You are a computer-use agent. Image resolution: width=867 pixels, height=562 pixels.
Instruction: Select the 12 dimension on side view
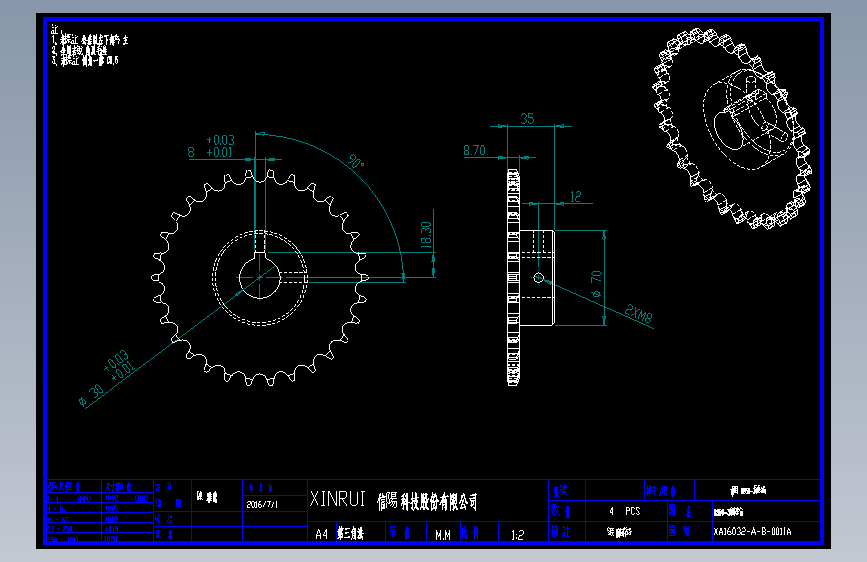click(576, 196)
